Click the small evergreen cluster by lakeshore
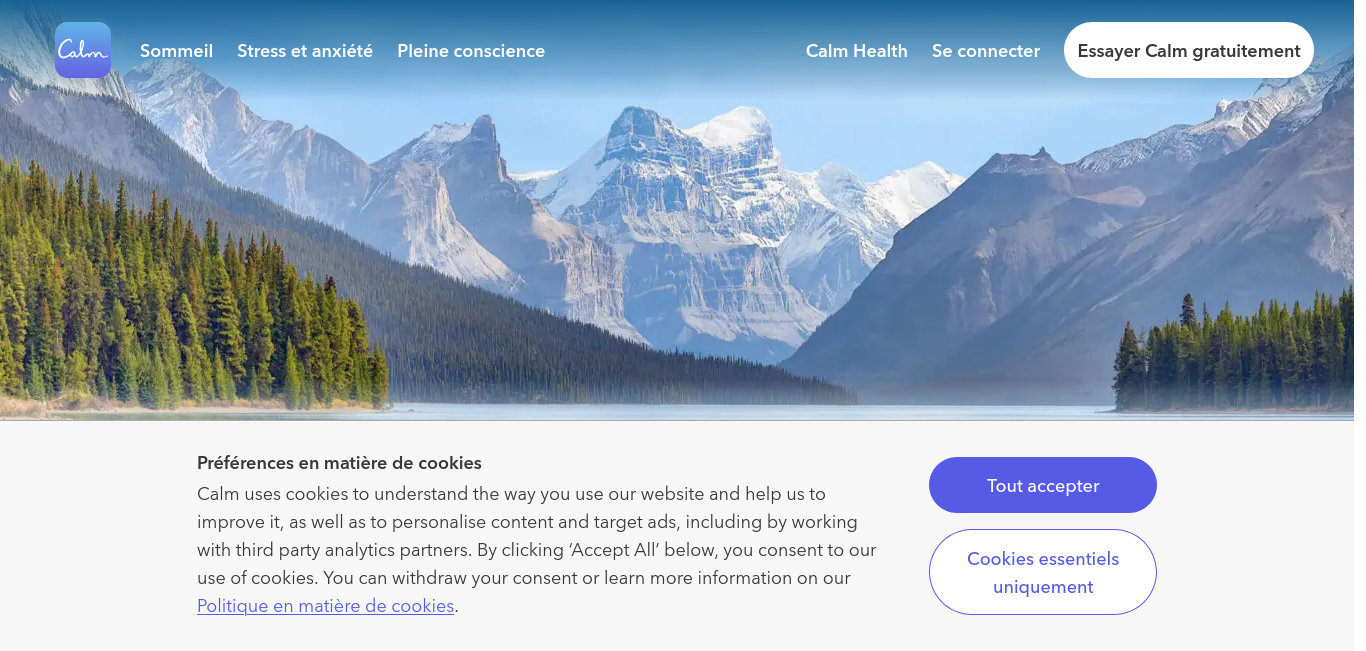The width and height of the screenshot is (1366, 651). point(1235,355)
